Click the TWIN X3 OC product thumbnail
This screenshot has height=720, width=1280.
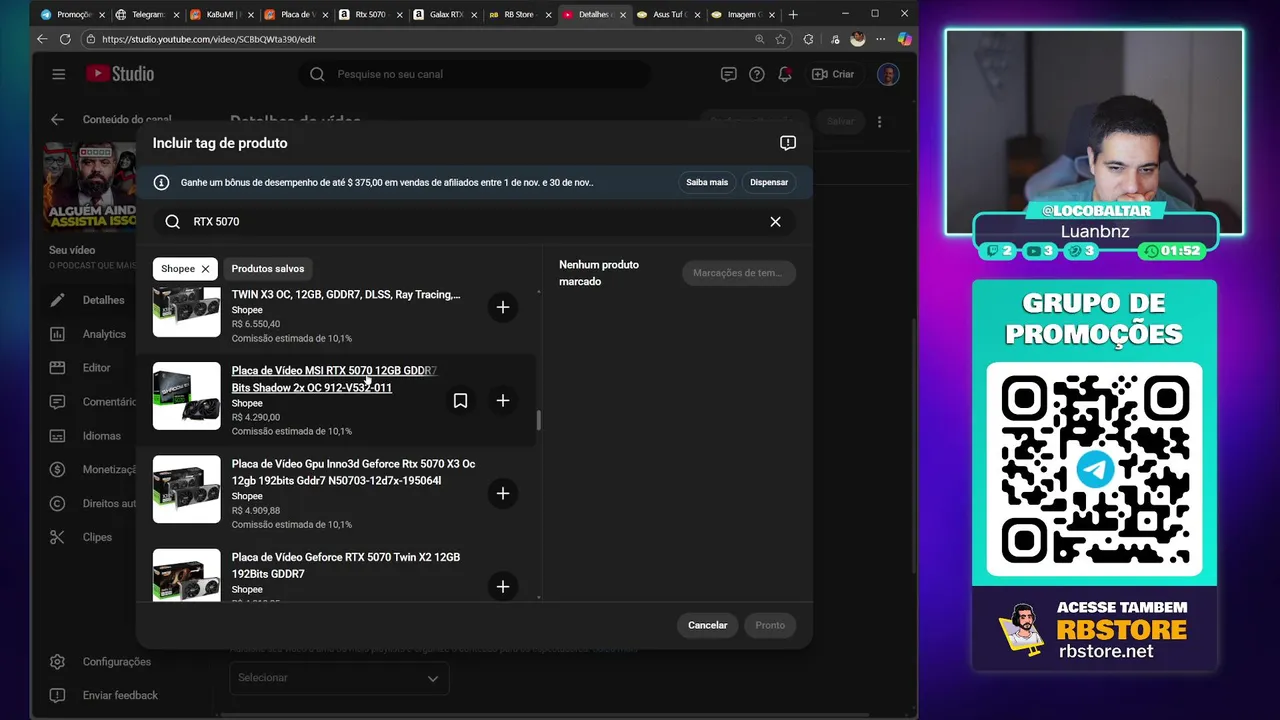(187, 312)
